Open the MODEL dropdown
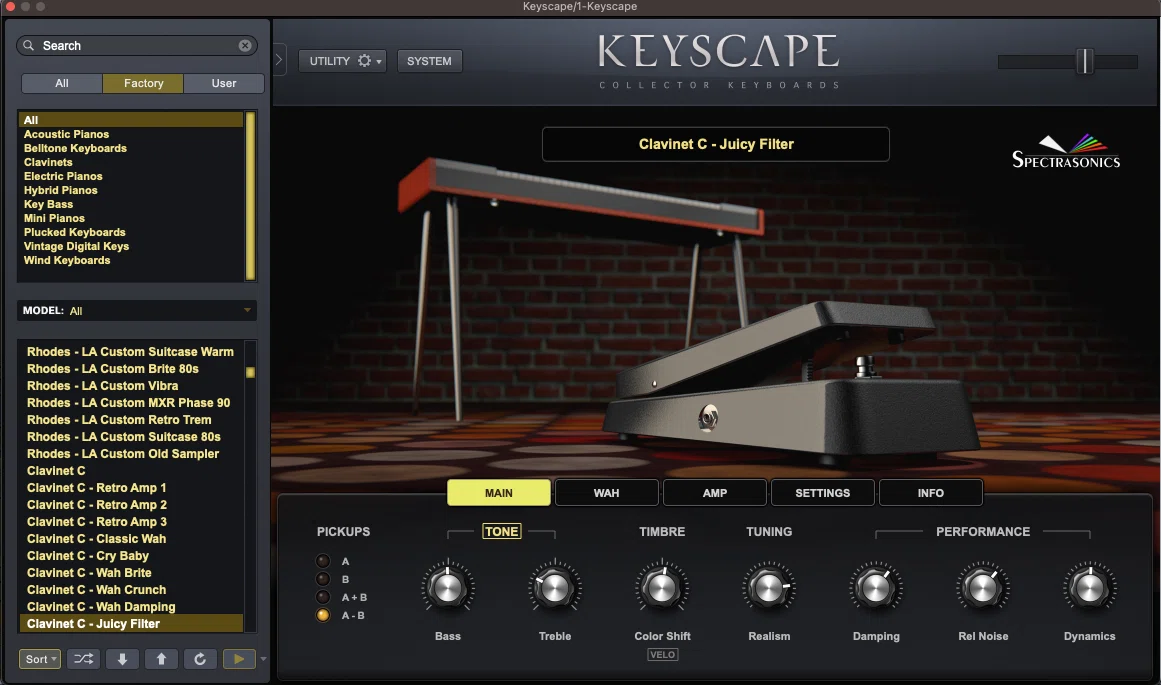The height and width of the screenshot is (685, 1161). 137,310
